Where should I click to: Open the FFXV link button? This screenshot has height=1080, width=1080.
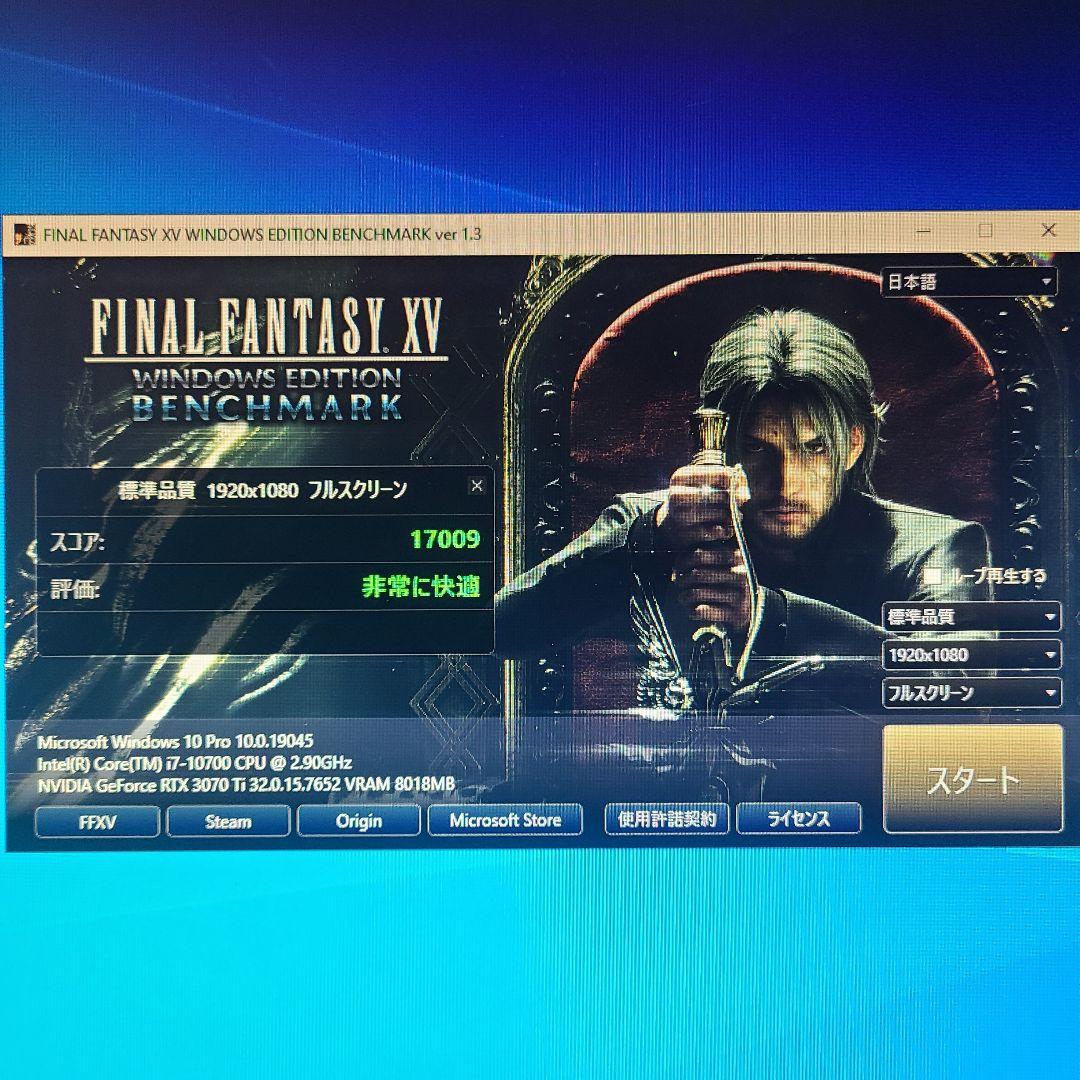(x=97, y=822)
